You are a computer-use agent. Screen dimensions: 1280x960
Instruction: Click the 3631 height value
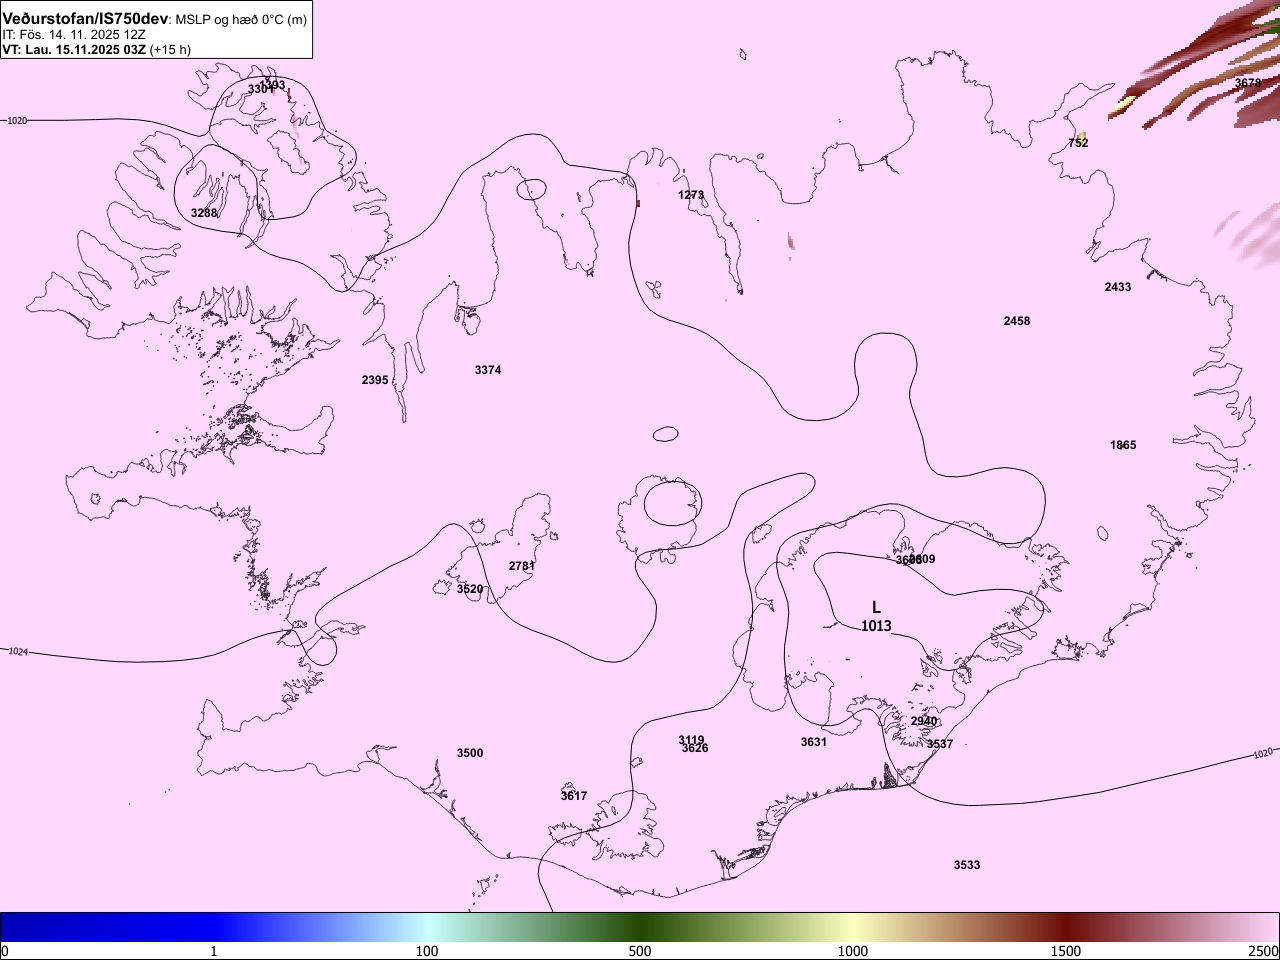pos(814,742)
